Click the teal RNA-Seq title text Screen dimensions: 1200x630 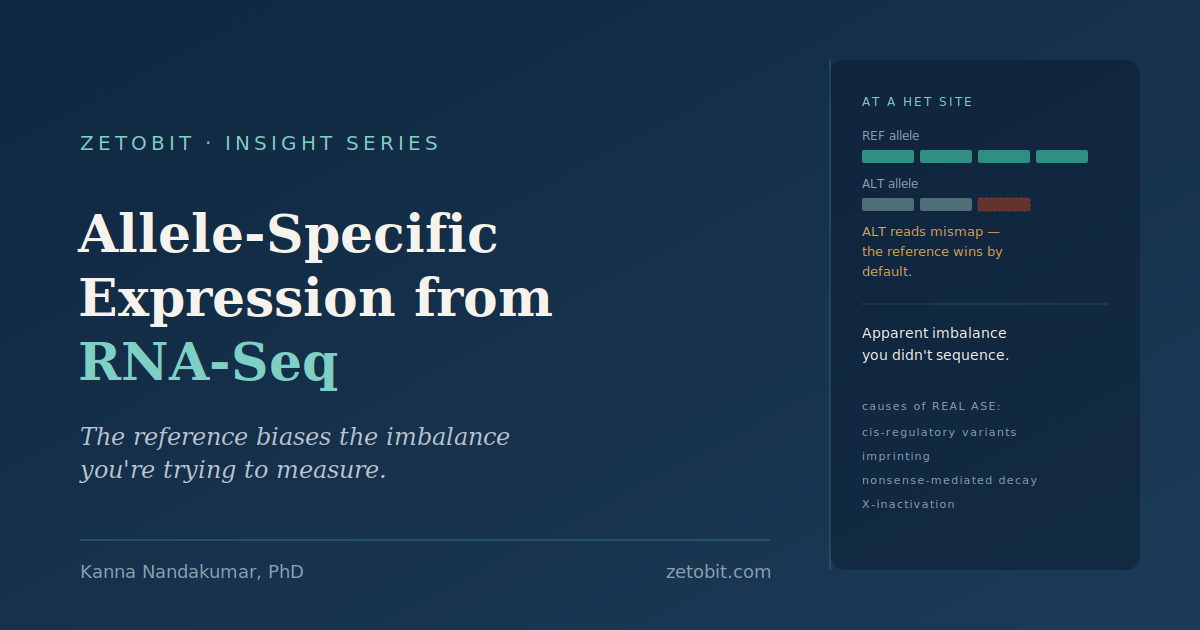coord(209,363)
